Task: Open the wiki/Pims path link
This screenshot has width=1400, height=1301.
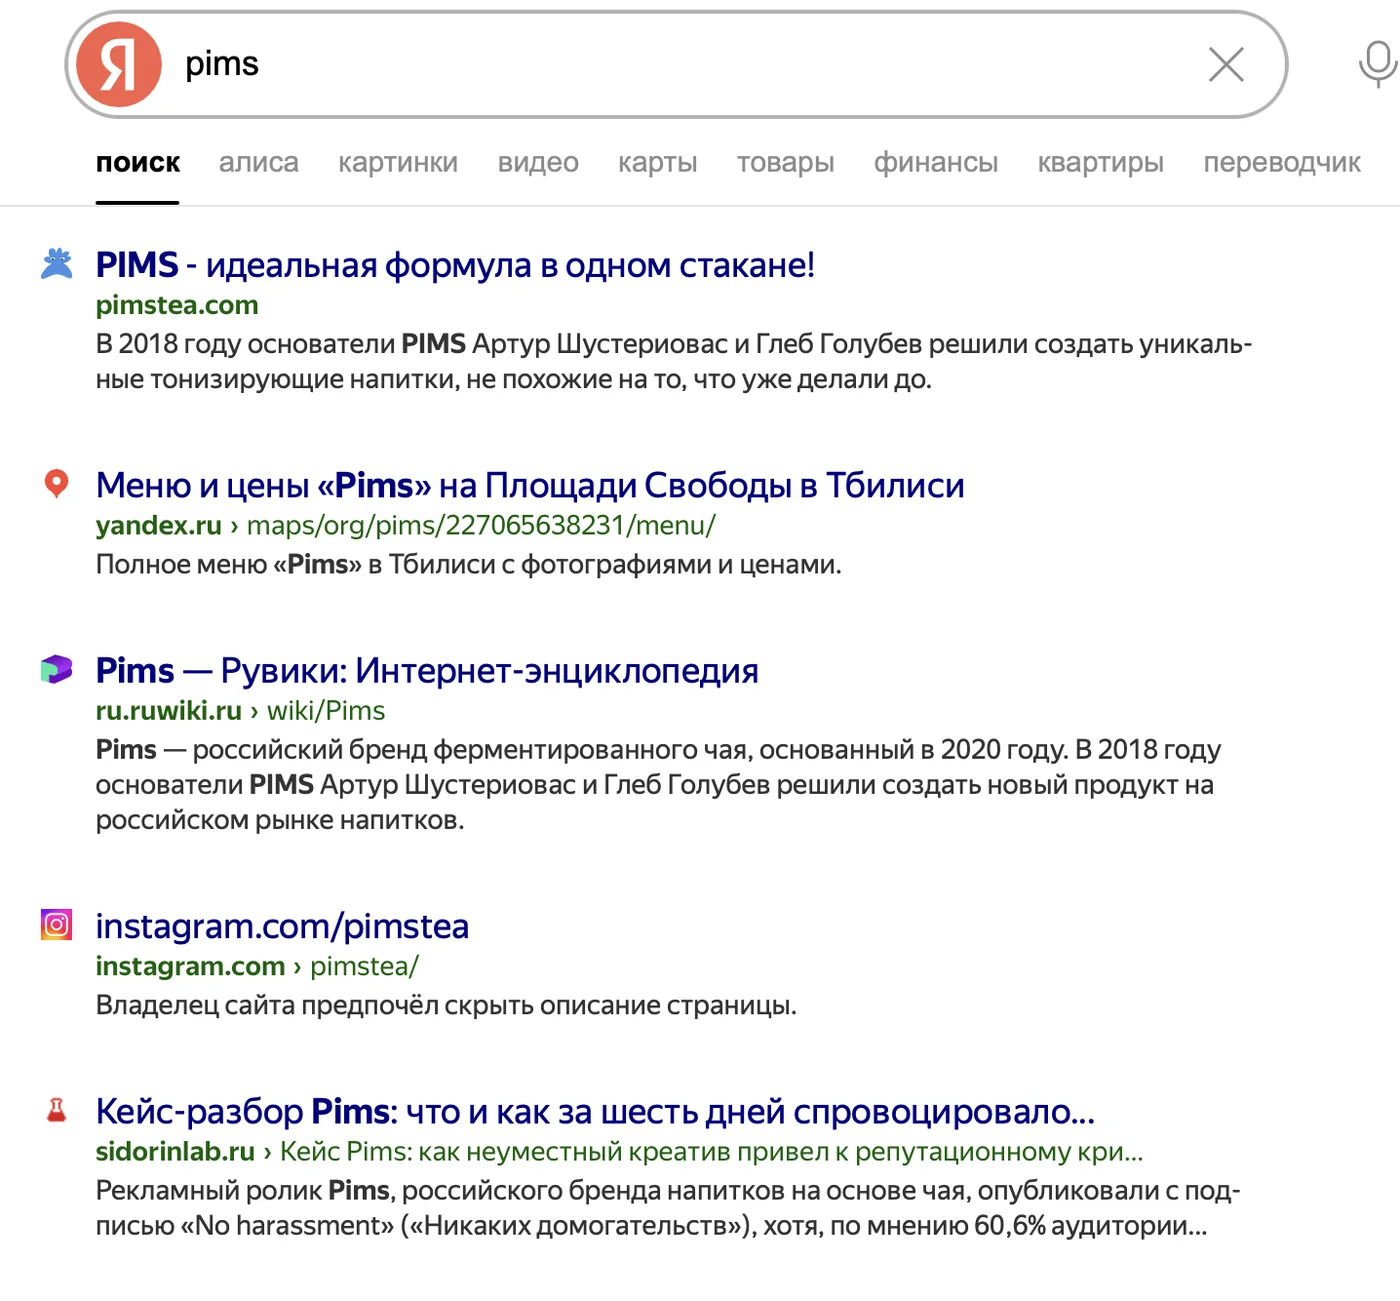Action: click(x=326, y=710)
